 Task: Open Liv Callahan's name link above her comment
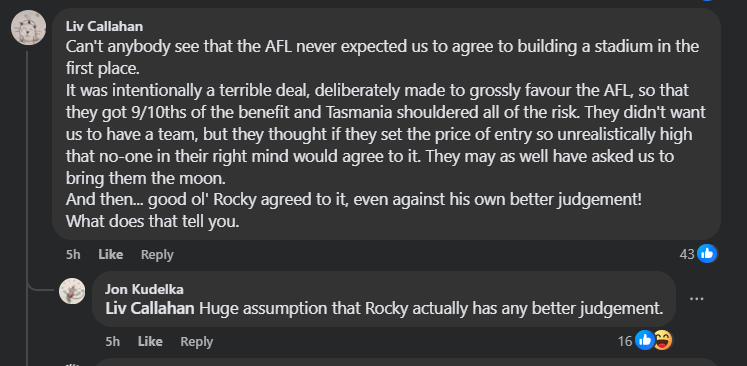click(x=104, y=26)
